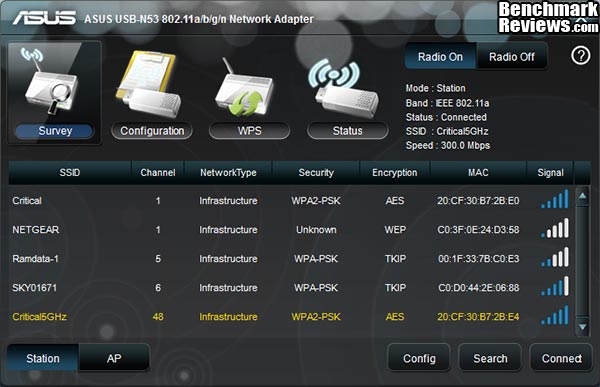Click TKIP encryption cell of Ramdata-1

click(x=395, y=259)
